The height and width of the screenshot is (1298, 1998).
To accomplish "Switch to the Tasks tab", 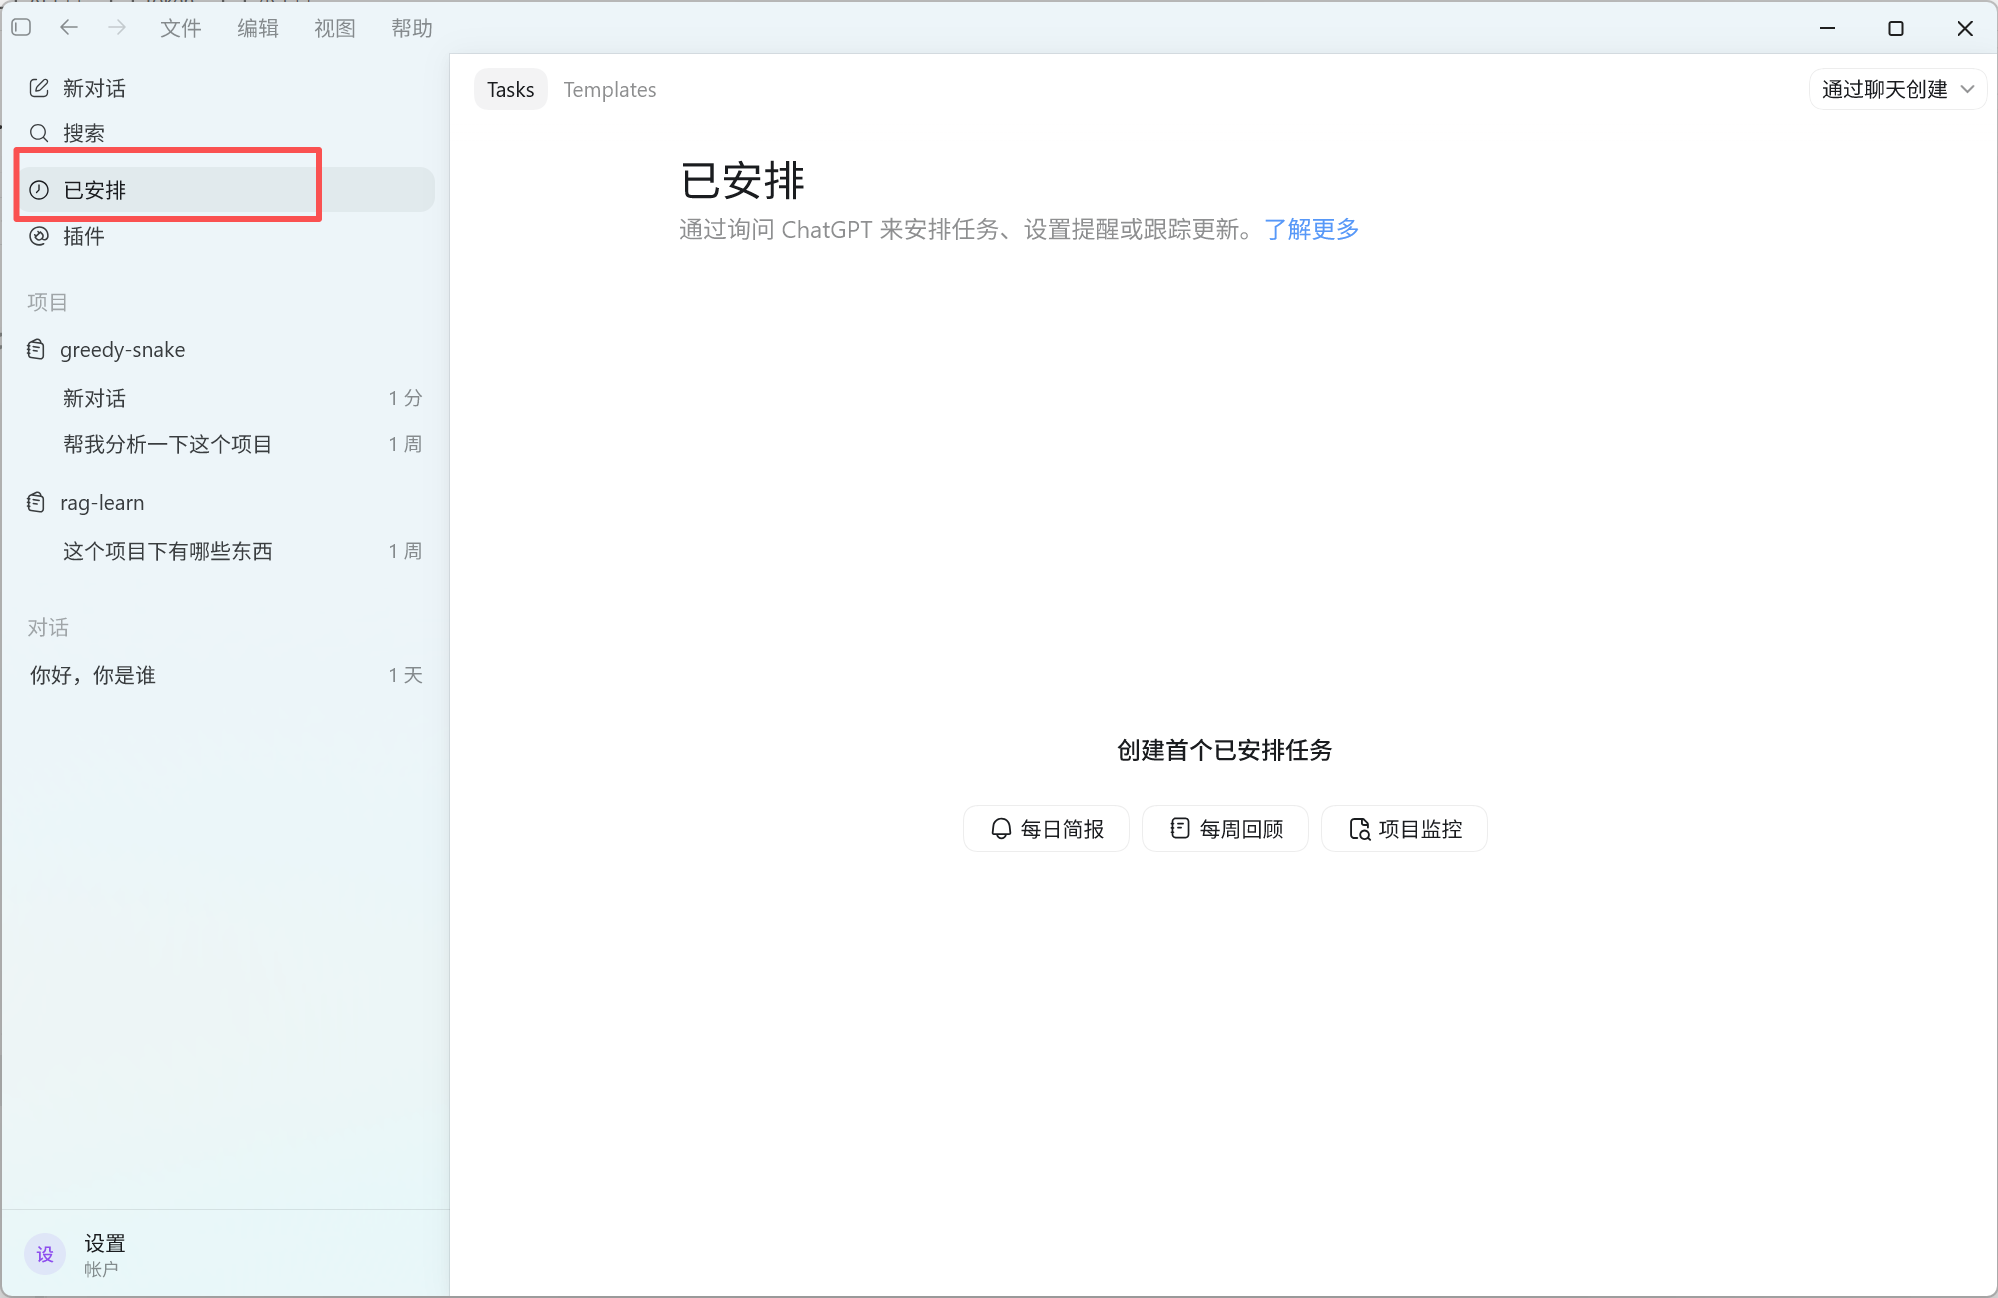I will click(x=511, y=89).
